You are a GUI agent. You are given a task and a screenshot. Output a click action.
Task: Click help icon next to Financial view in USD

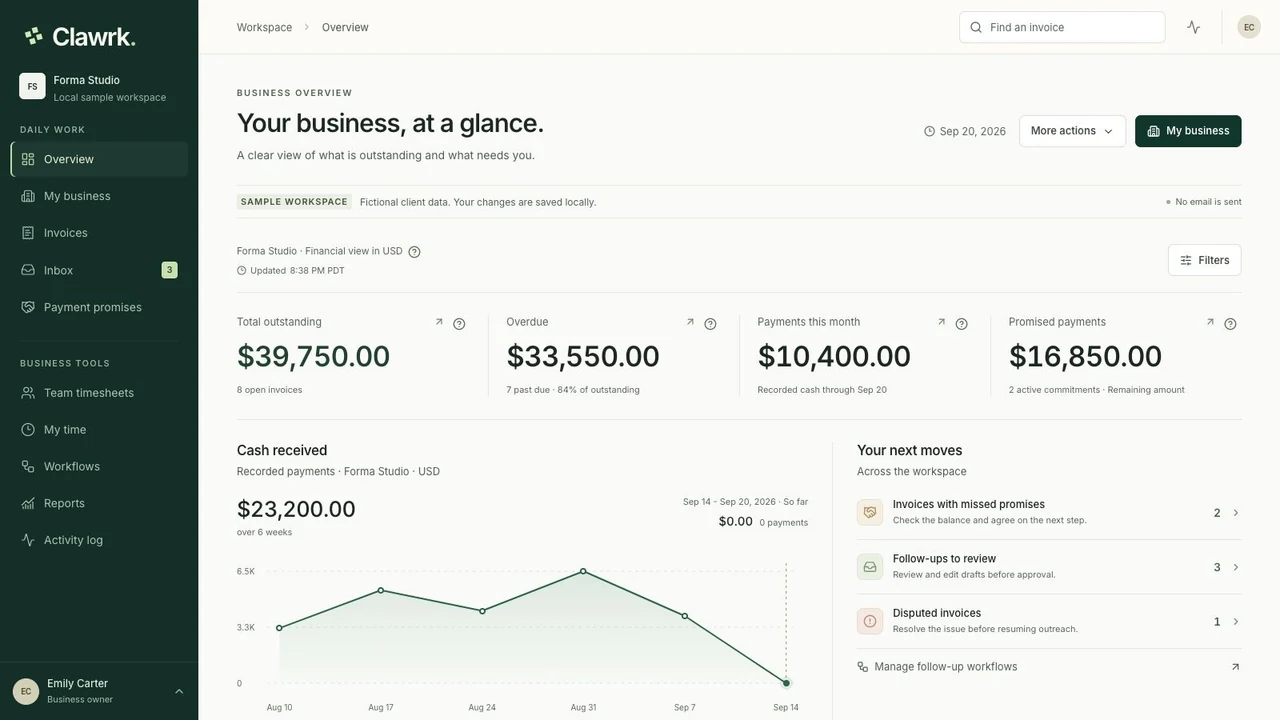(414, 252)
